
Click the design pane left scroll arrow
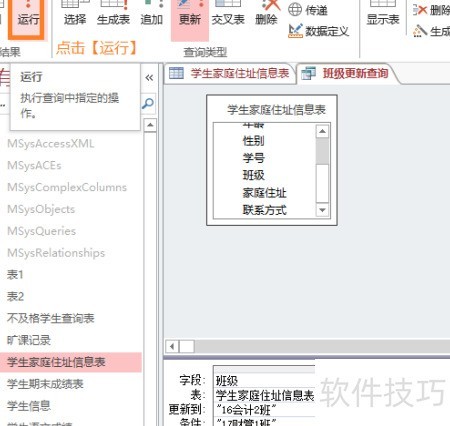(x=172, y=347)
